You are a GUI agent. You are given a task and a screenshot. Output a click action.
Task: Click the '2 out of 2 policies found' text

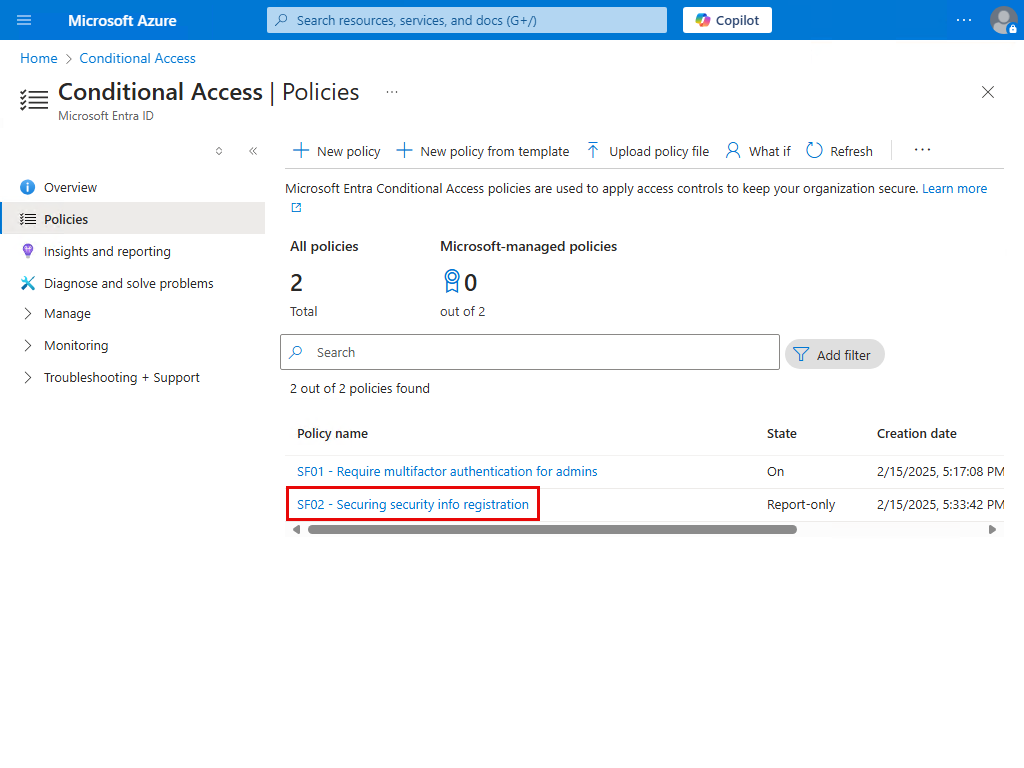pos(360,388)
